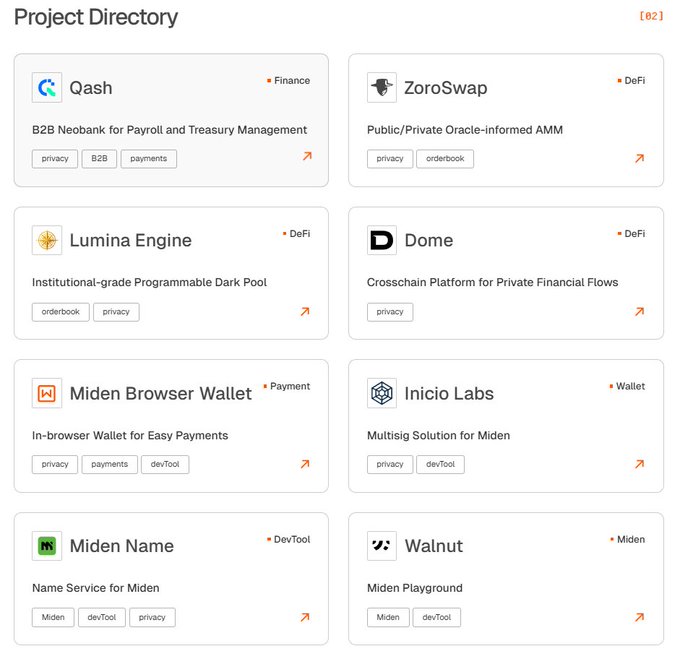Click the Lumina Engine compass logo
This screenshot has width=680, height=659.
tap(47, 240)
